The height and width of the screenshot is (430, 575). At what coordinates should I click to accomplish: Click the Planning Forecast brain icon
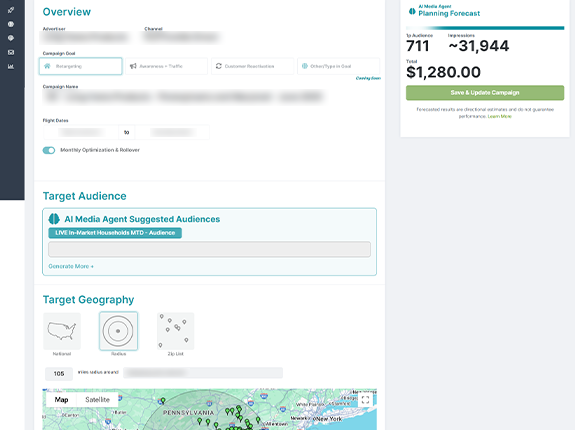[412, 11]
